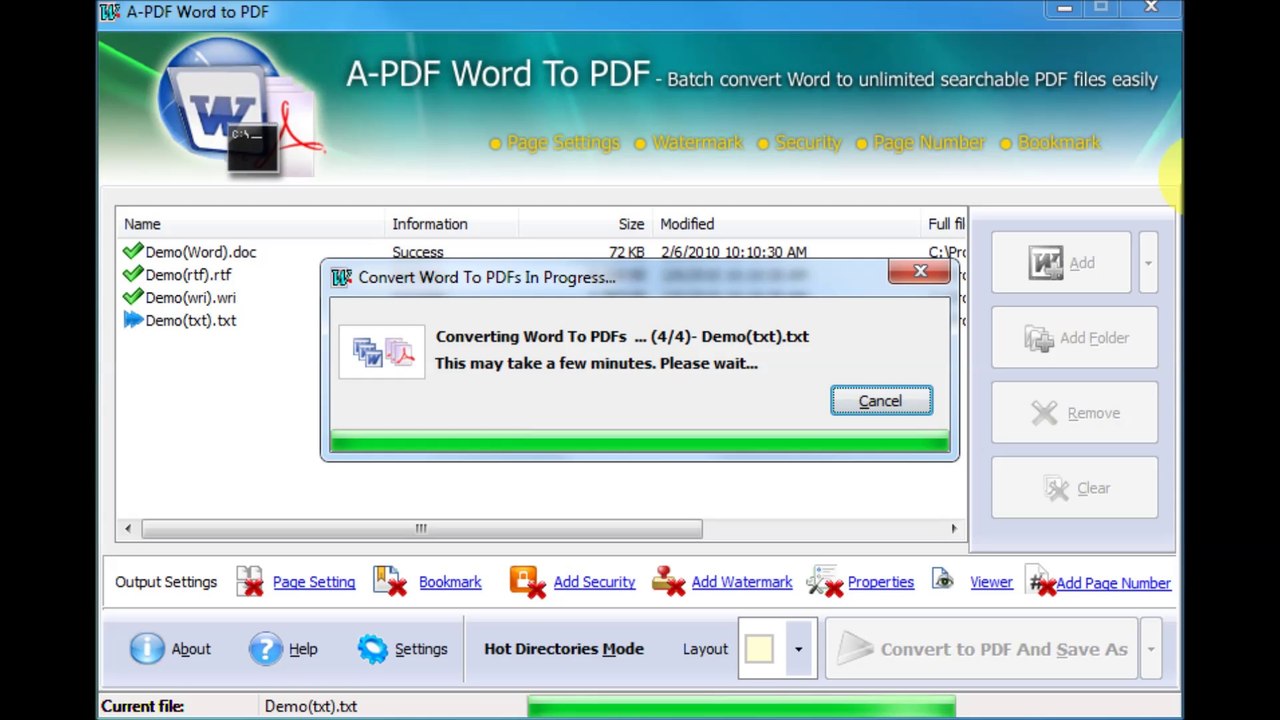Viewport: 1280px width, 720px height.
Task: Open the Viewer link
Action: coord(991,582)
